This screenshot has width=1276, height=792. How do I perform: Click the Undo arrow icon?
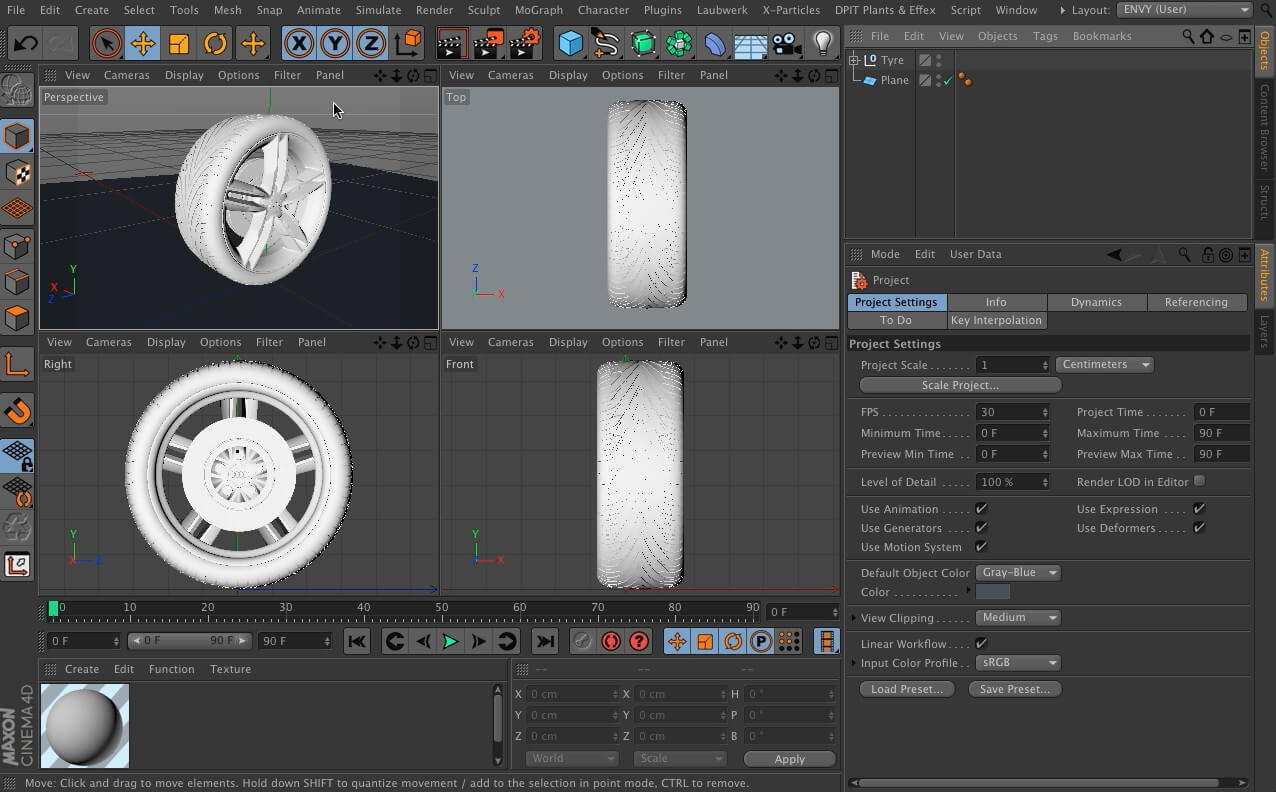click(x=26, y=44)
